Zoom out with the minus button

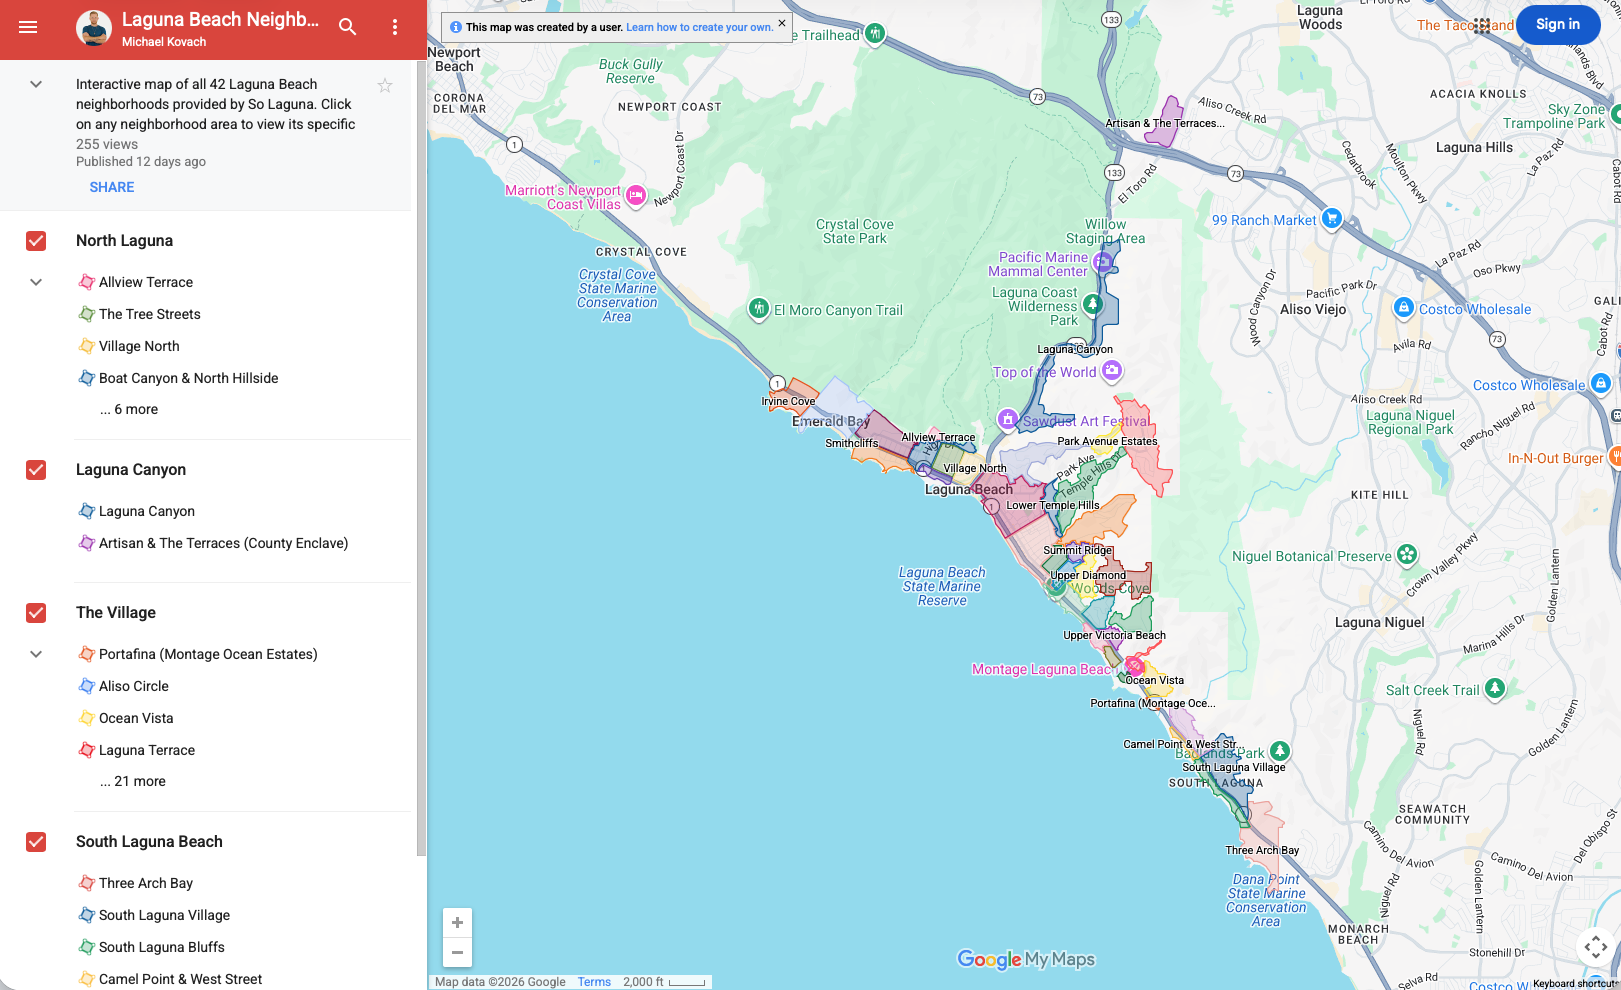point(457,952)
